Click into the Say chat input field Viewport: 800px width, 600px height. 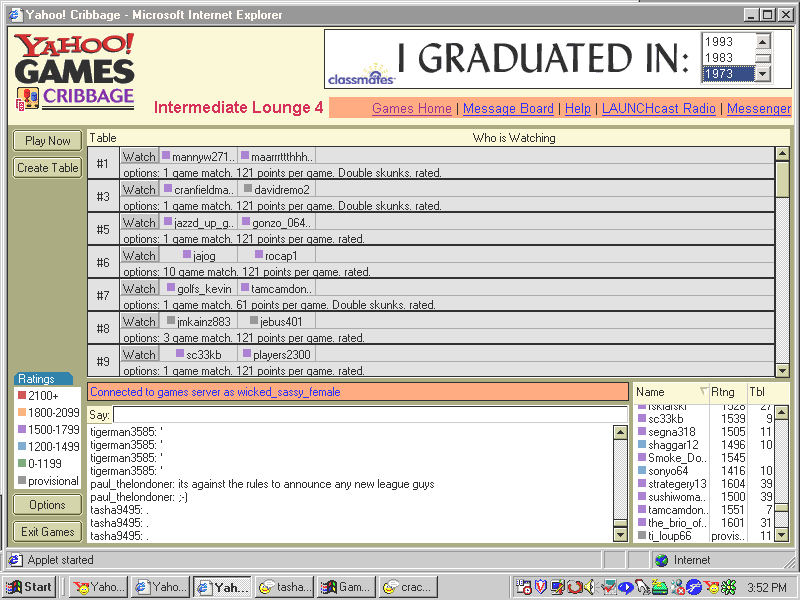pos(370,414)
